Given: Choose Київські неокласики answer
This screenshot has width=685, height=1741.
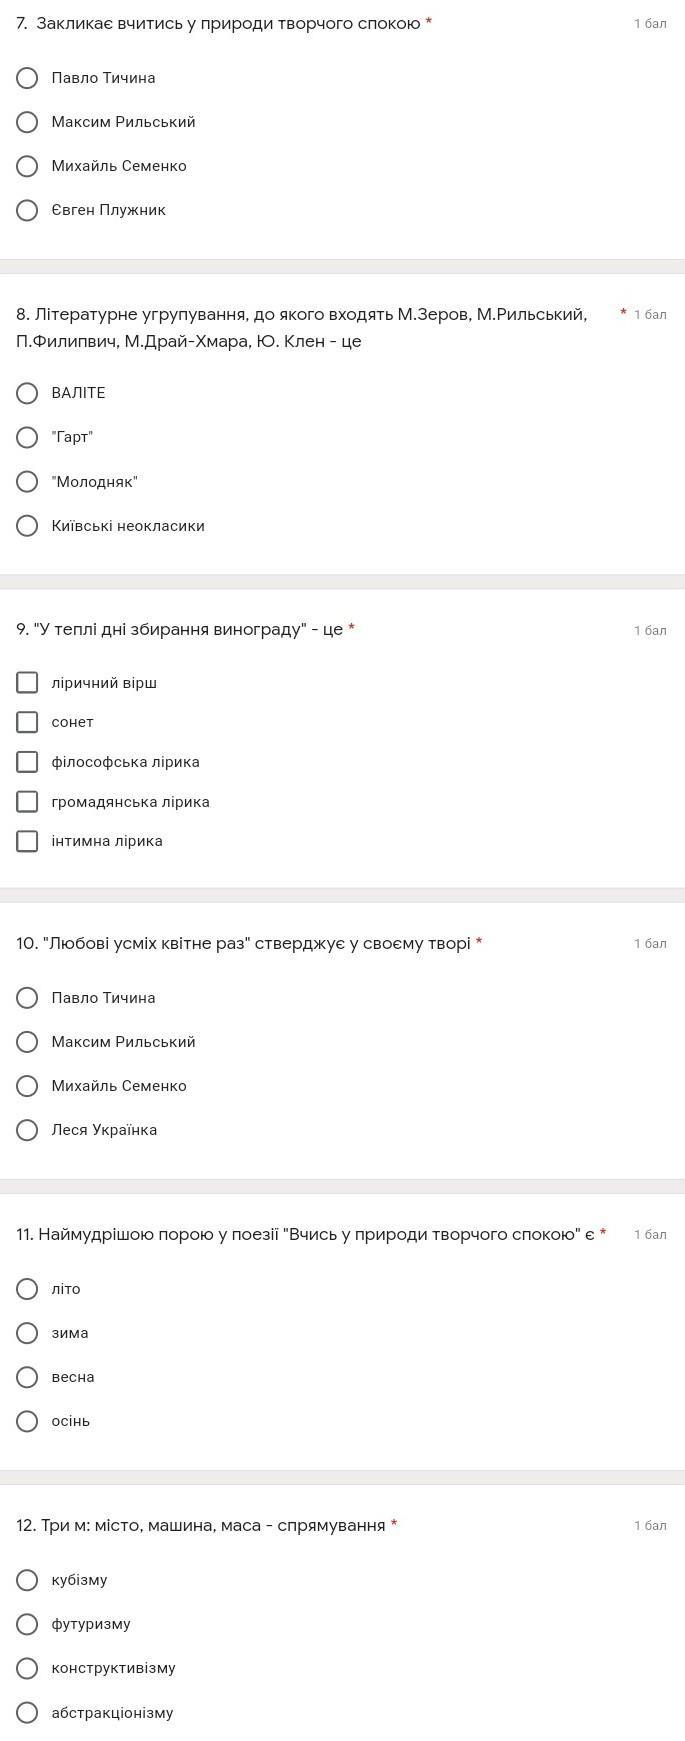Looking at the screenshot, I should coord(27,526).
